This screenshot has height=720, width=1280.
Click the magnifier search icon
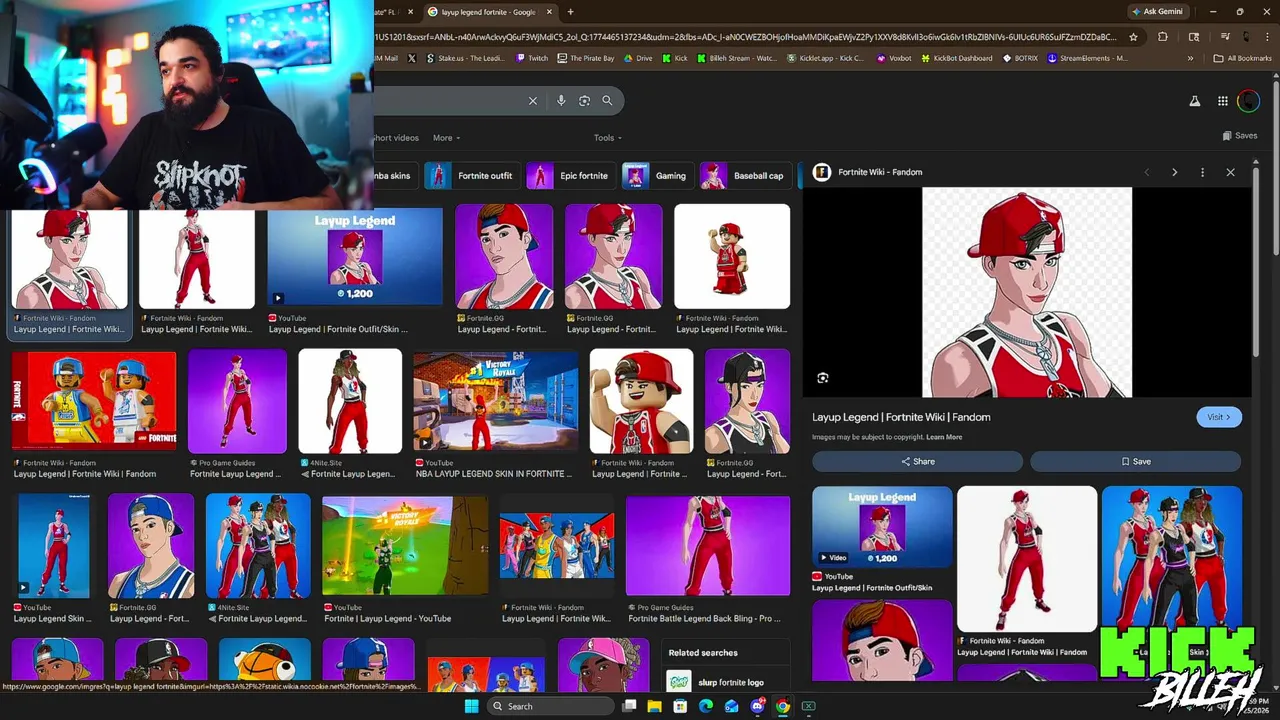click(x=607, y=101)
